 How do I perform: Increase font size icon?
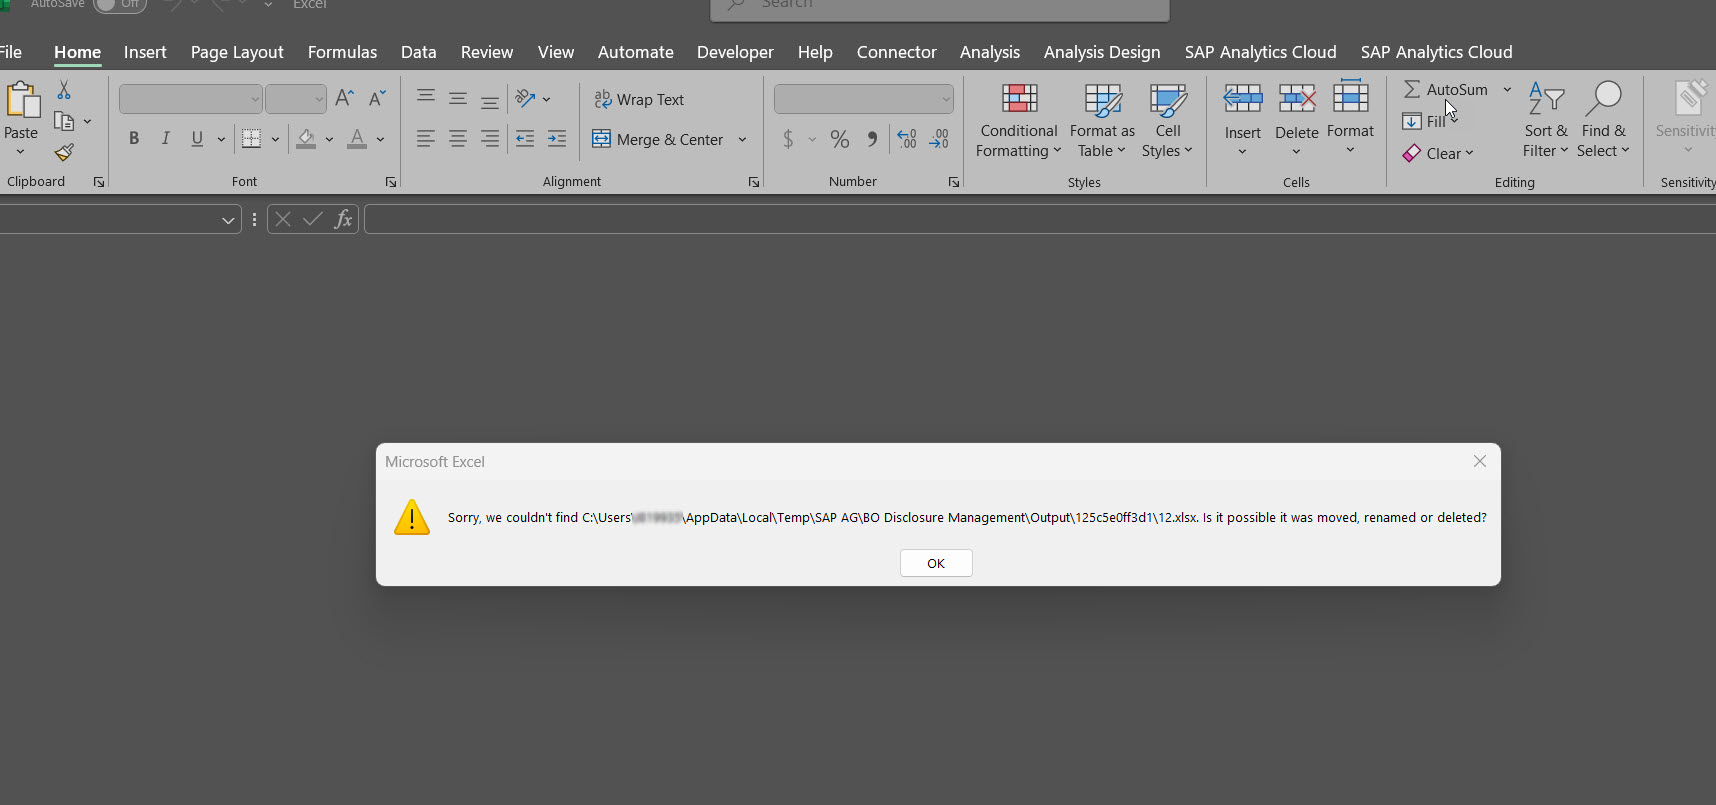click(x=344, y=98)
